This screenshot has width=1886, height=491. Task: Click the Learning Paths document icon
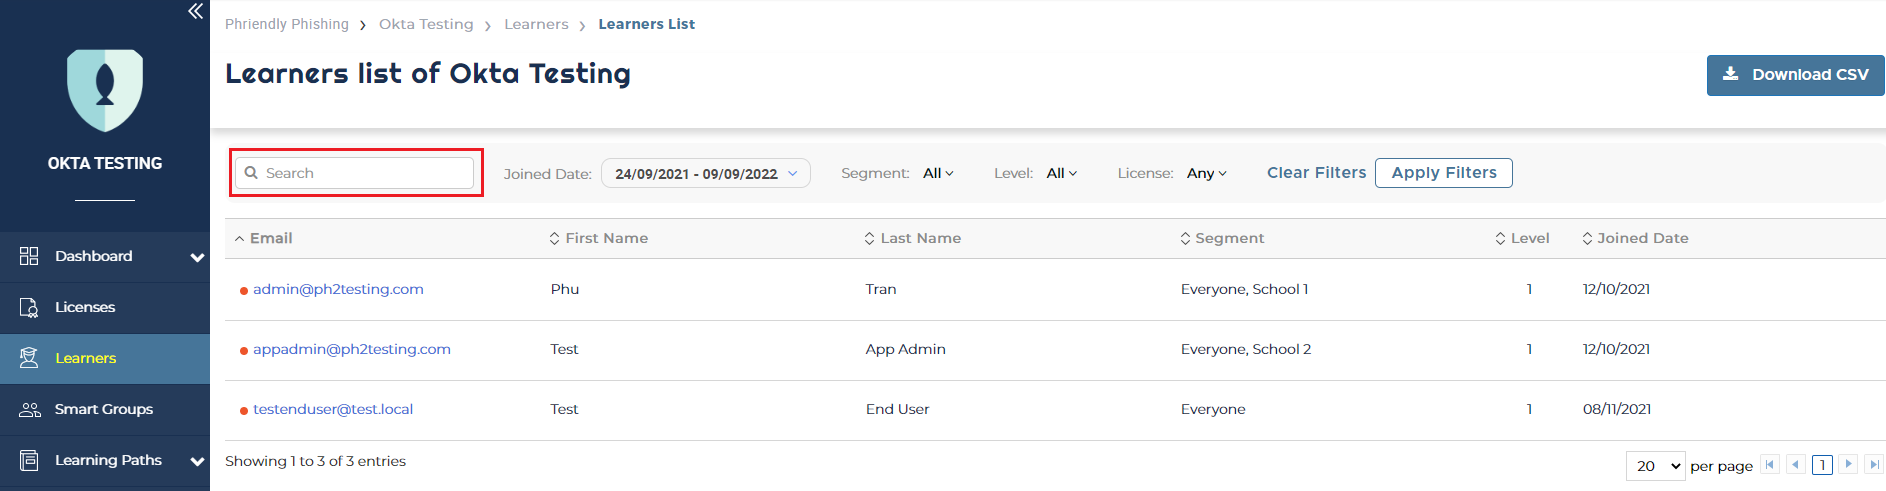click(29, 460)
